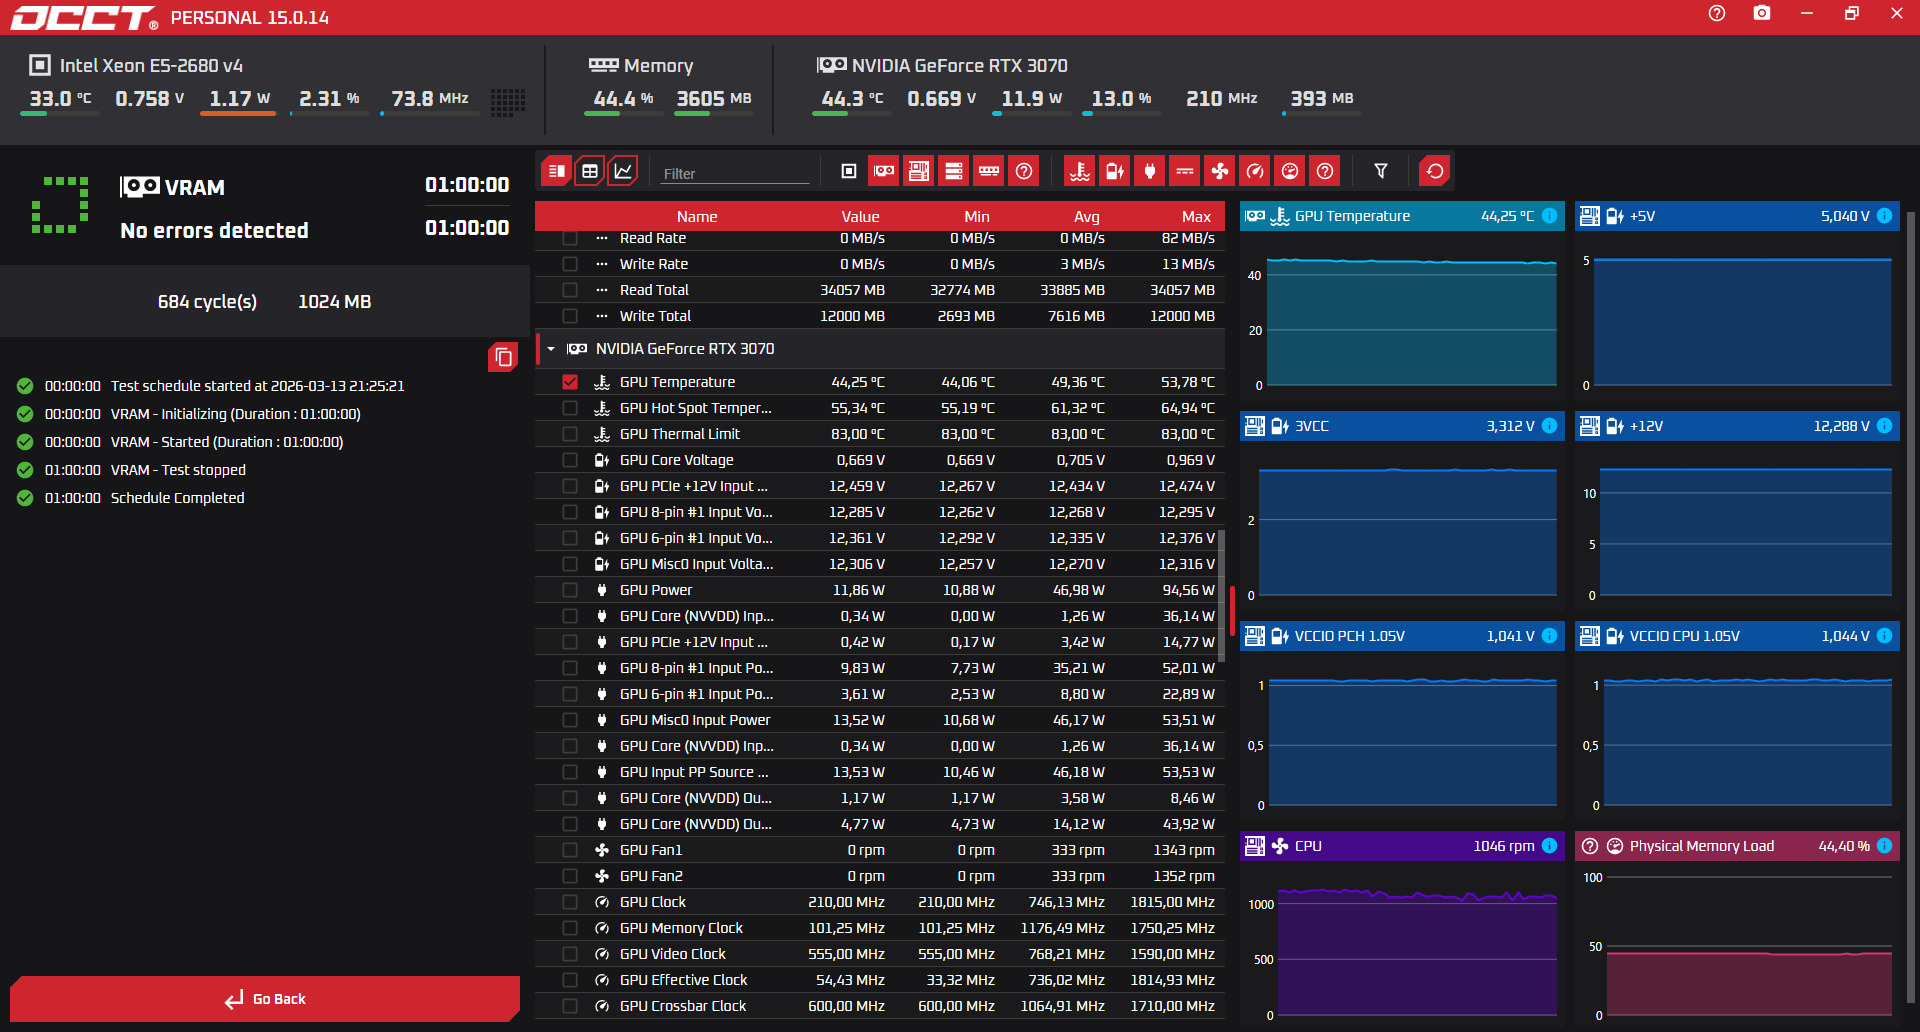
Task: Sort by the Avg column header
Action: click(x=1087, y=217)
